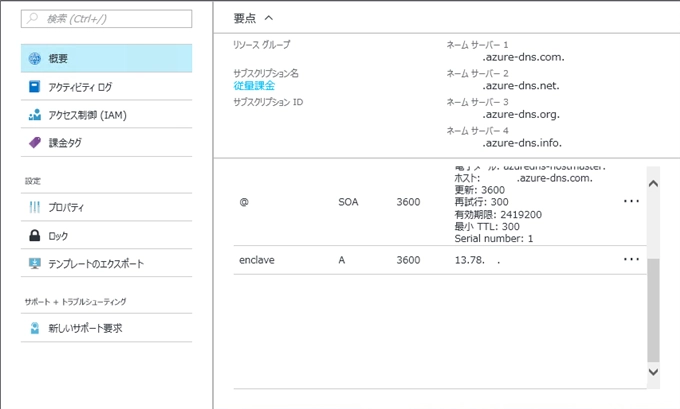Click the record list scroll down arrow
The width and height of the screenshot is (680, 409).
tap(653, 372)
